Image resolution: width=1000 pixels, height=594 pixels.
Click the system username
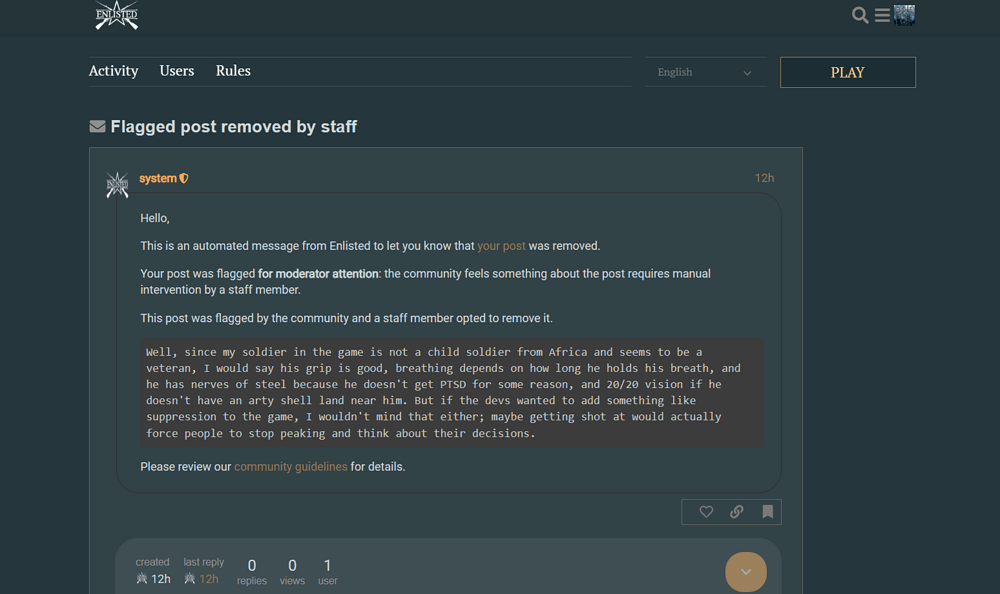[158, 179]
